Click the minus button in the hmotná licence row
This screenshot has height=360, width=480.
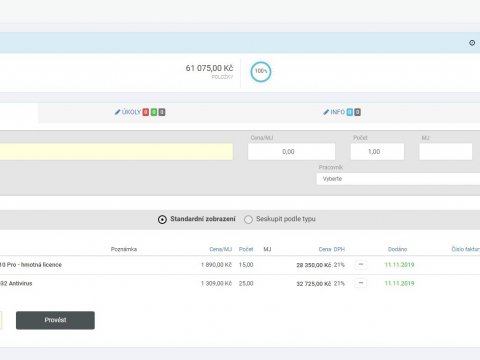click(x=360, y=265)
